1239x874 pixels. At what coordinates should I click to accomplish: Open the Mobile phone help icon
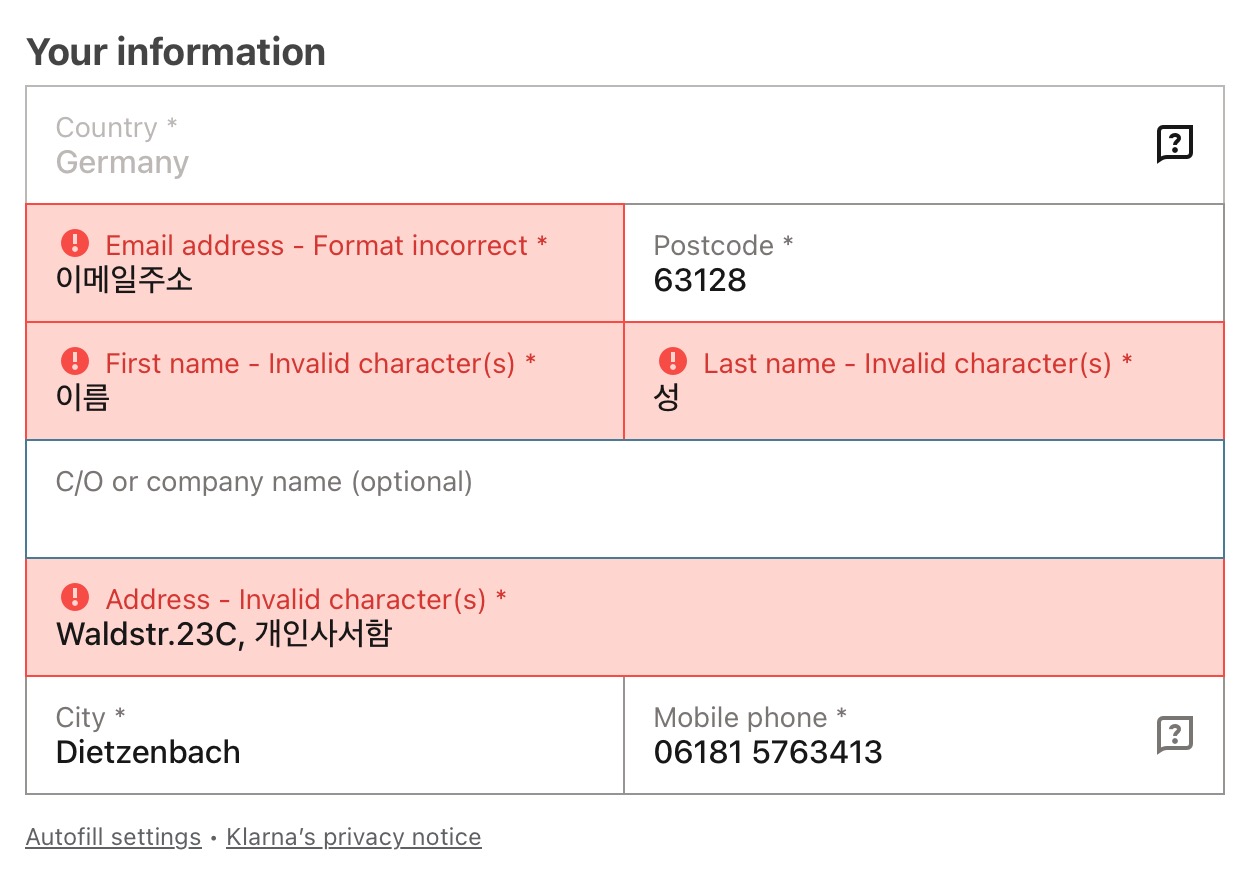1174,735
